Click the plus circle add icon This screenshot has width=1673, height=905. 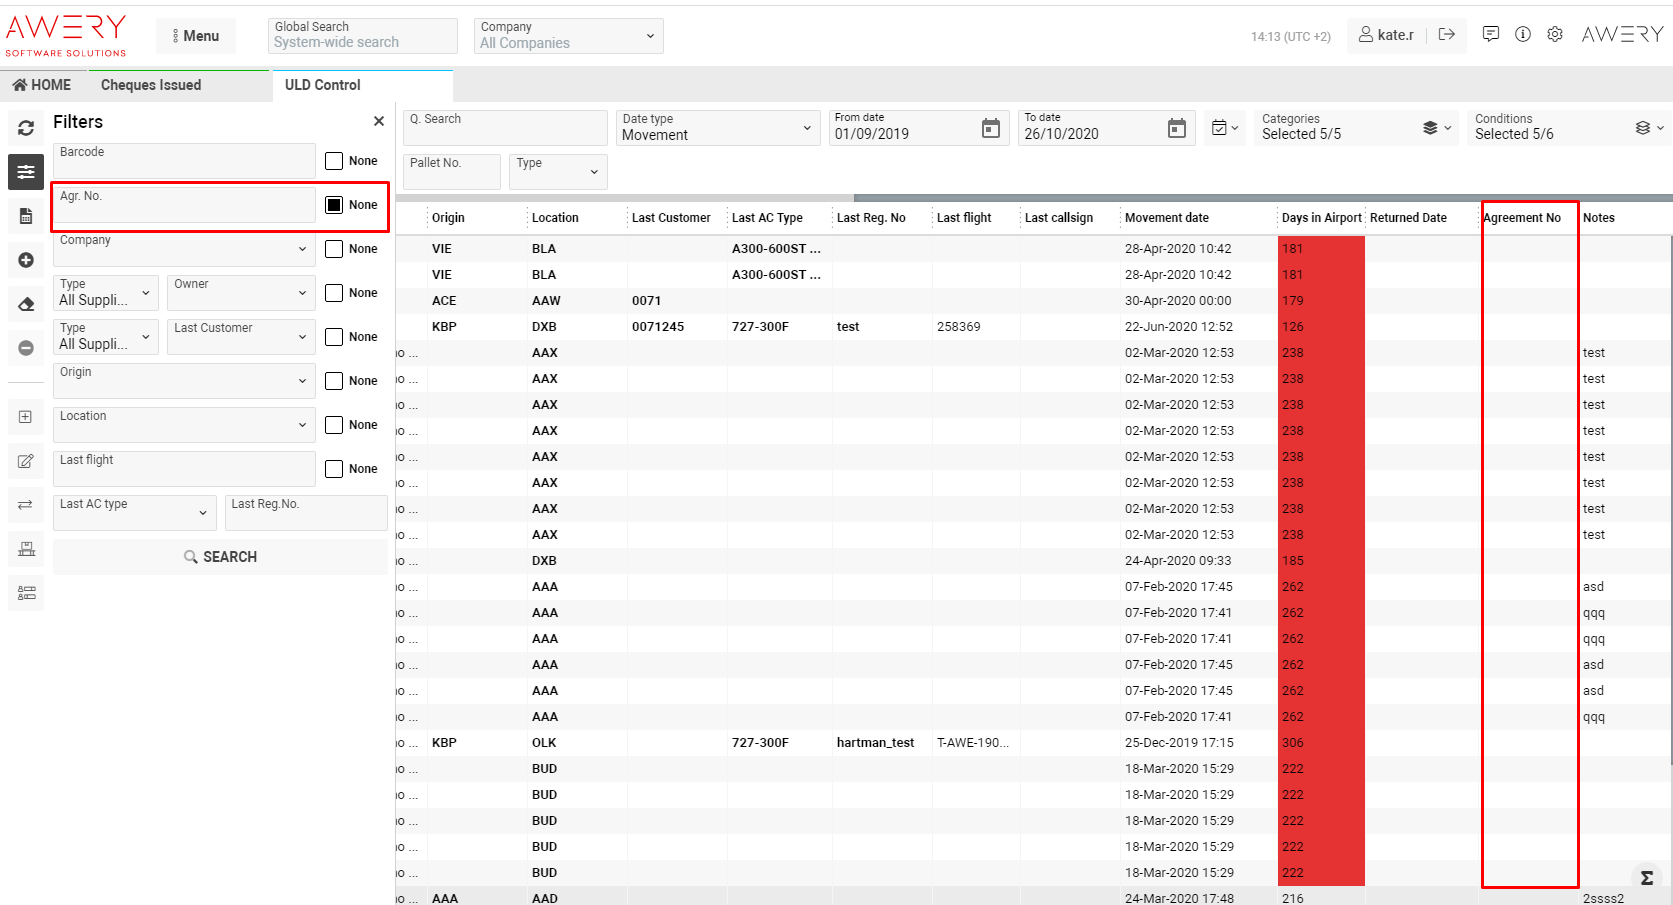26,260
